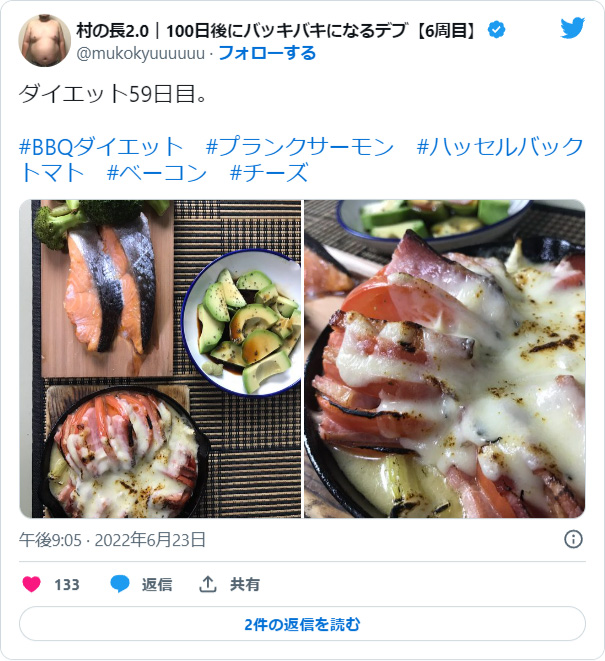605x661 pixels.
Task: Open the left salmon and avocado photo
Action: pos(160,359)
